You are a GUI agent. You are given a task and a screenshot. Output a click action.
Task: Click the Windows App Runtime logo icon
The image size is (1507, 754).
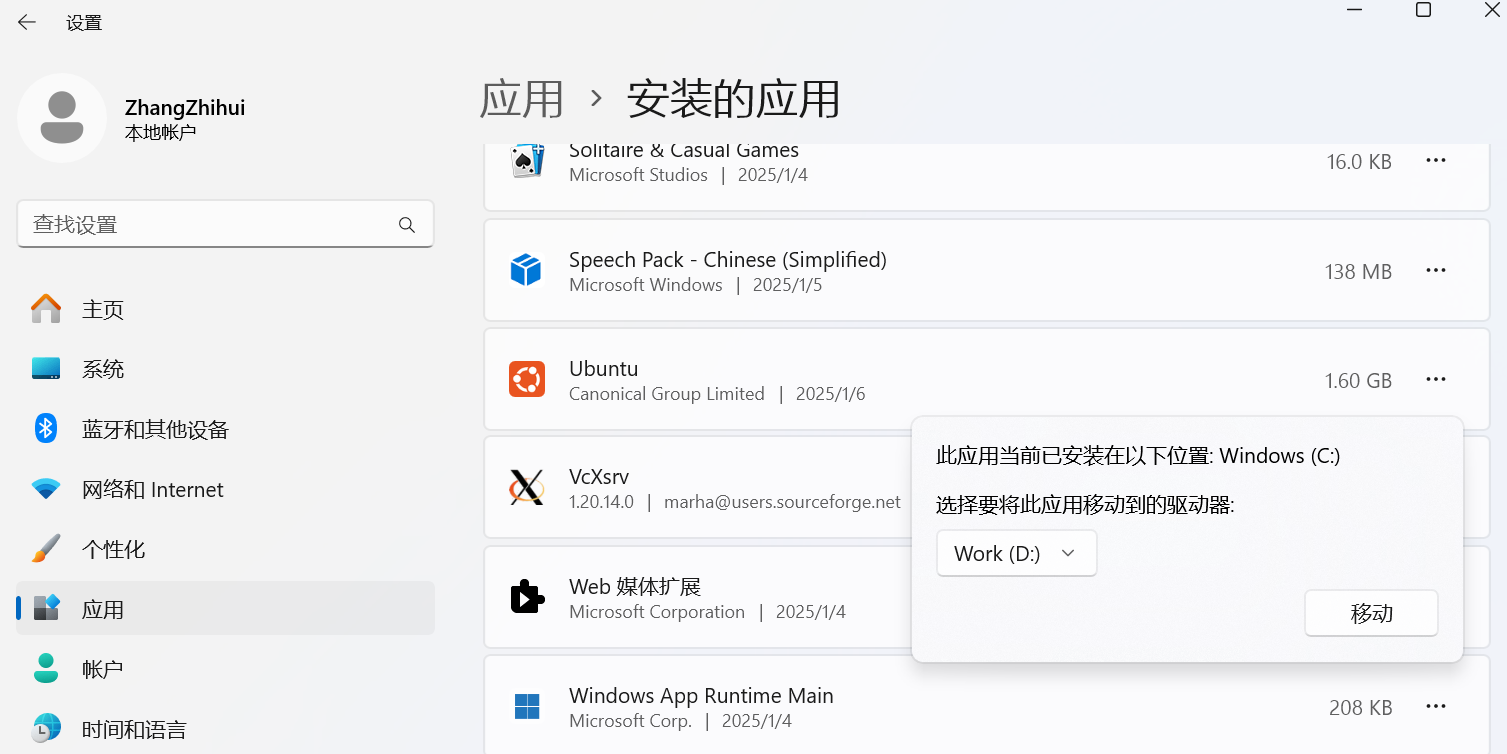[x=527, y=706]
